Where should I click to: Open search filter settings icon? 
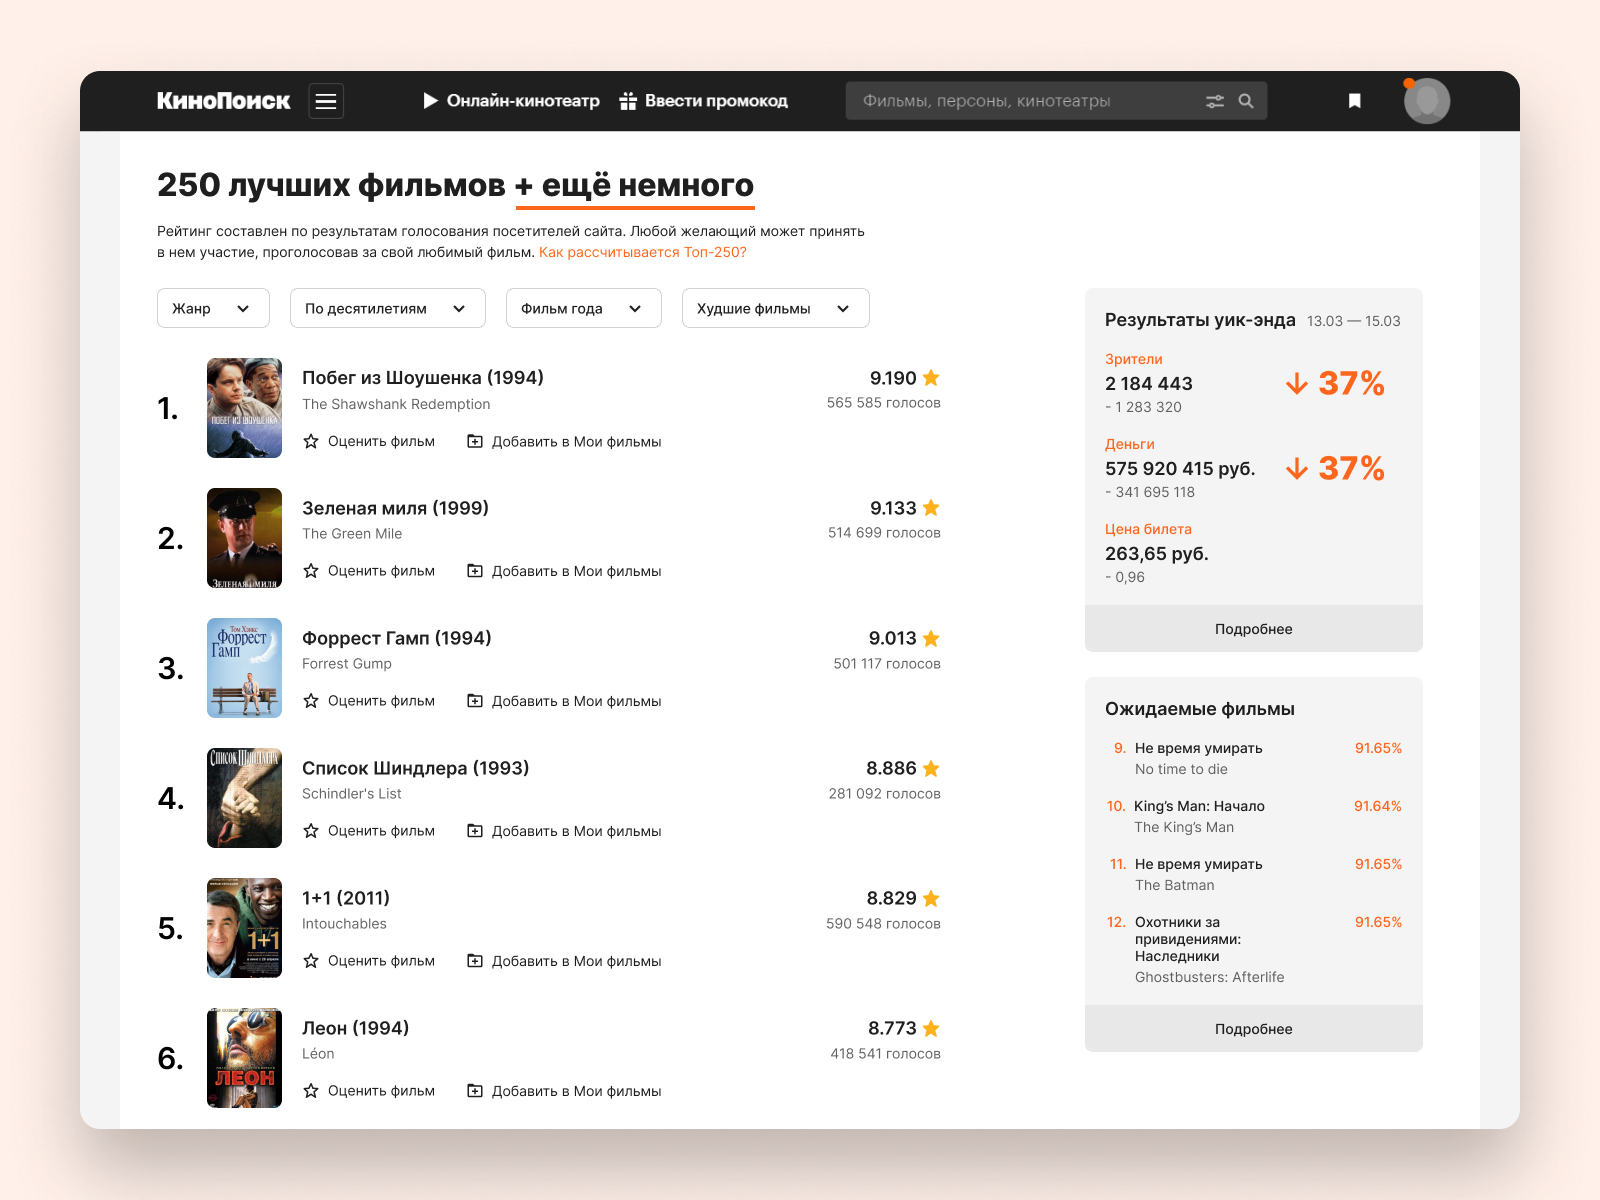click(x=1215, y=101)
